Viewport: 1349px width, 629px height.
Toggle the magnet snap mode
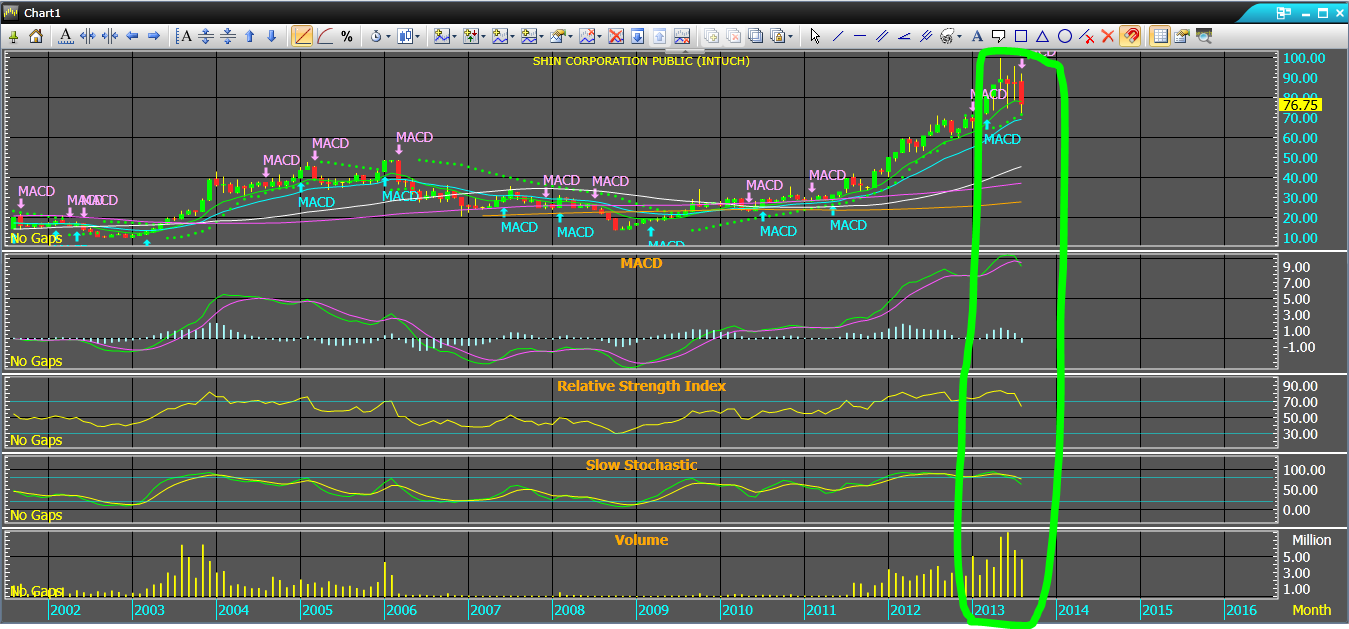[1131, 36]
